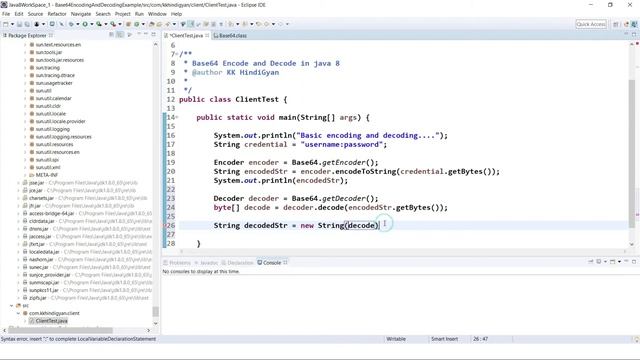Click the New Java Package icon
The image size is (640, 360).
[128, 24]
